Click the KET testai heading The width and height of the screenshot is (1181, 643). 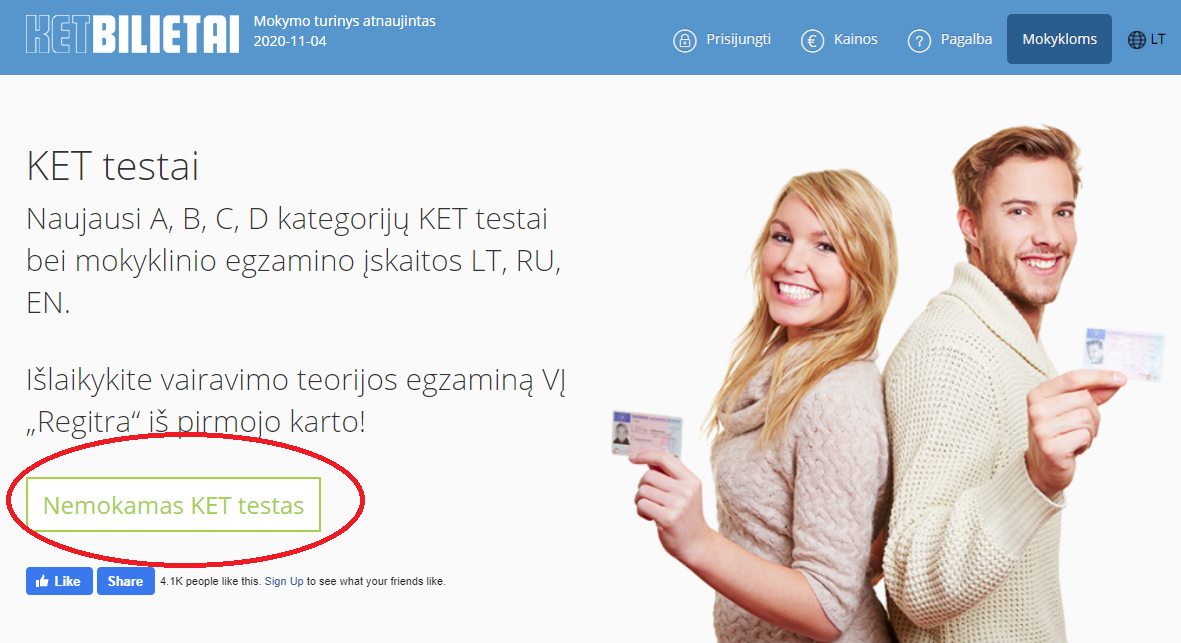click(113, 167)
